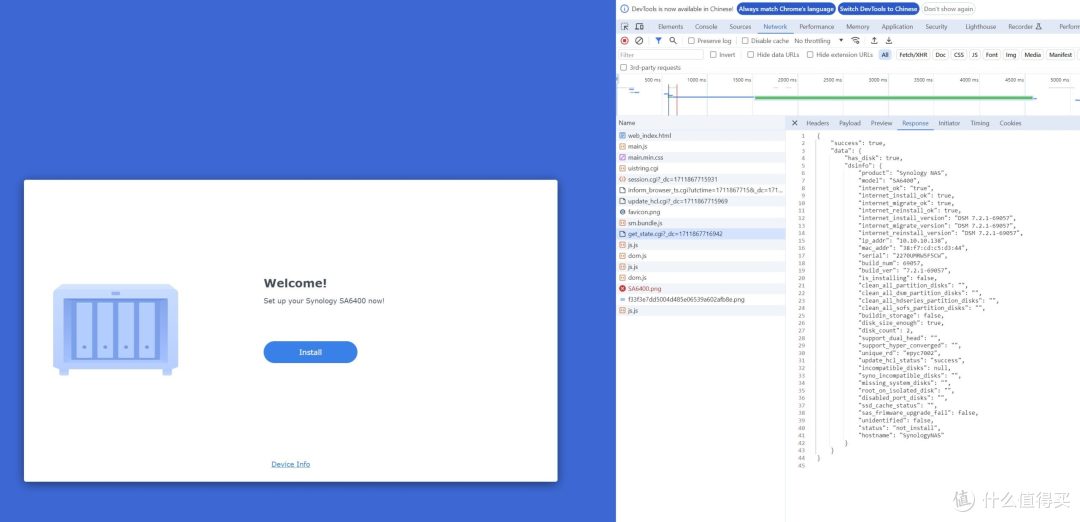Click Switch DevTools to Chinese

[x=878, y=9]
